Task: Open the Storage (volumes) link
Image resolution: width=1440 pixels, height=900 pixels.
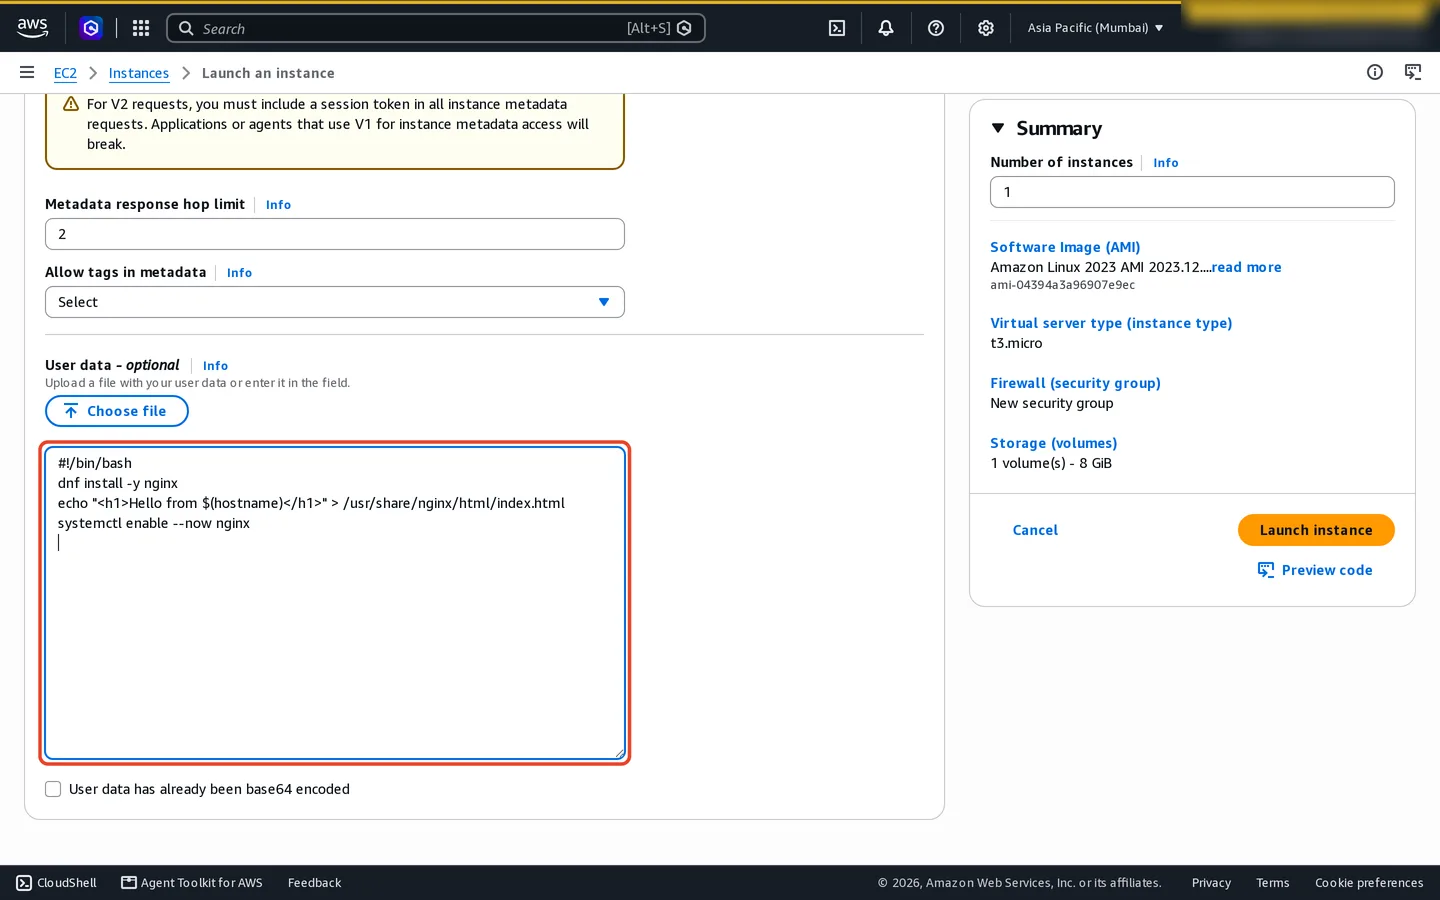Action: pos(1054,443)
